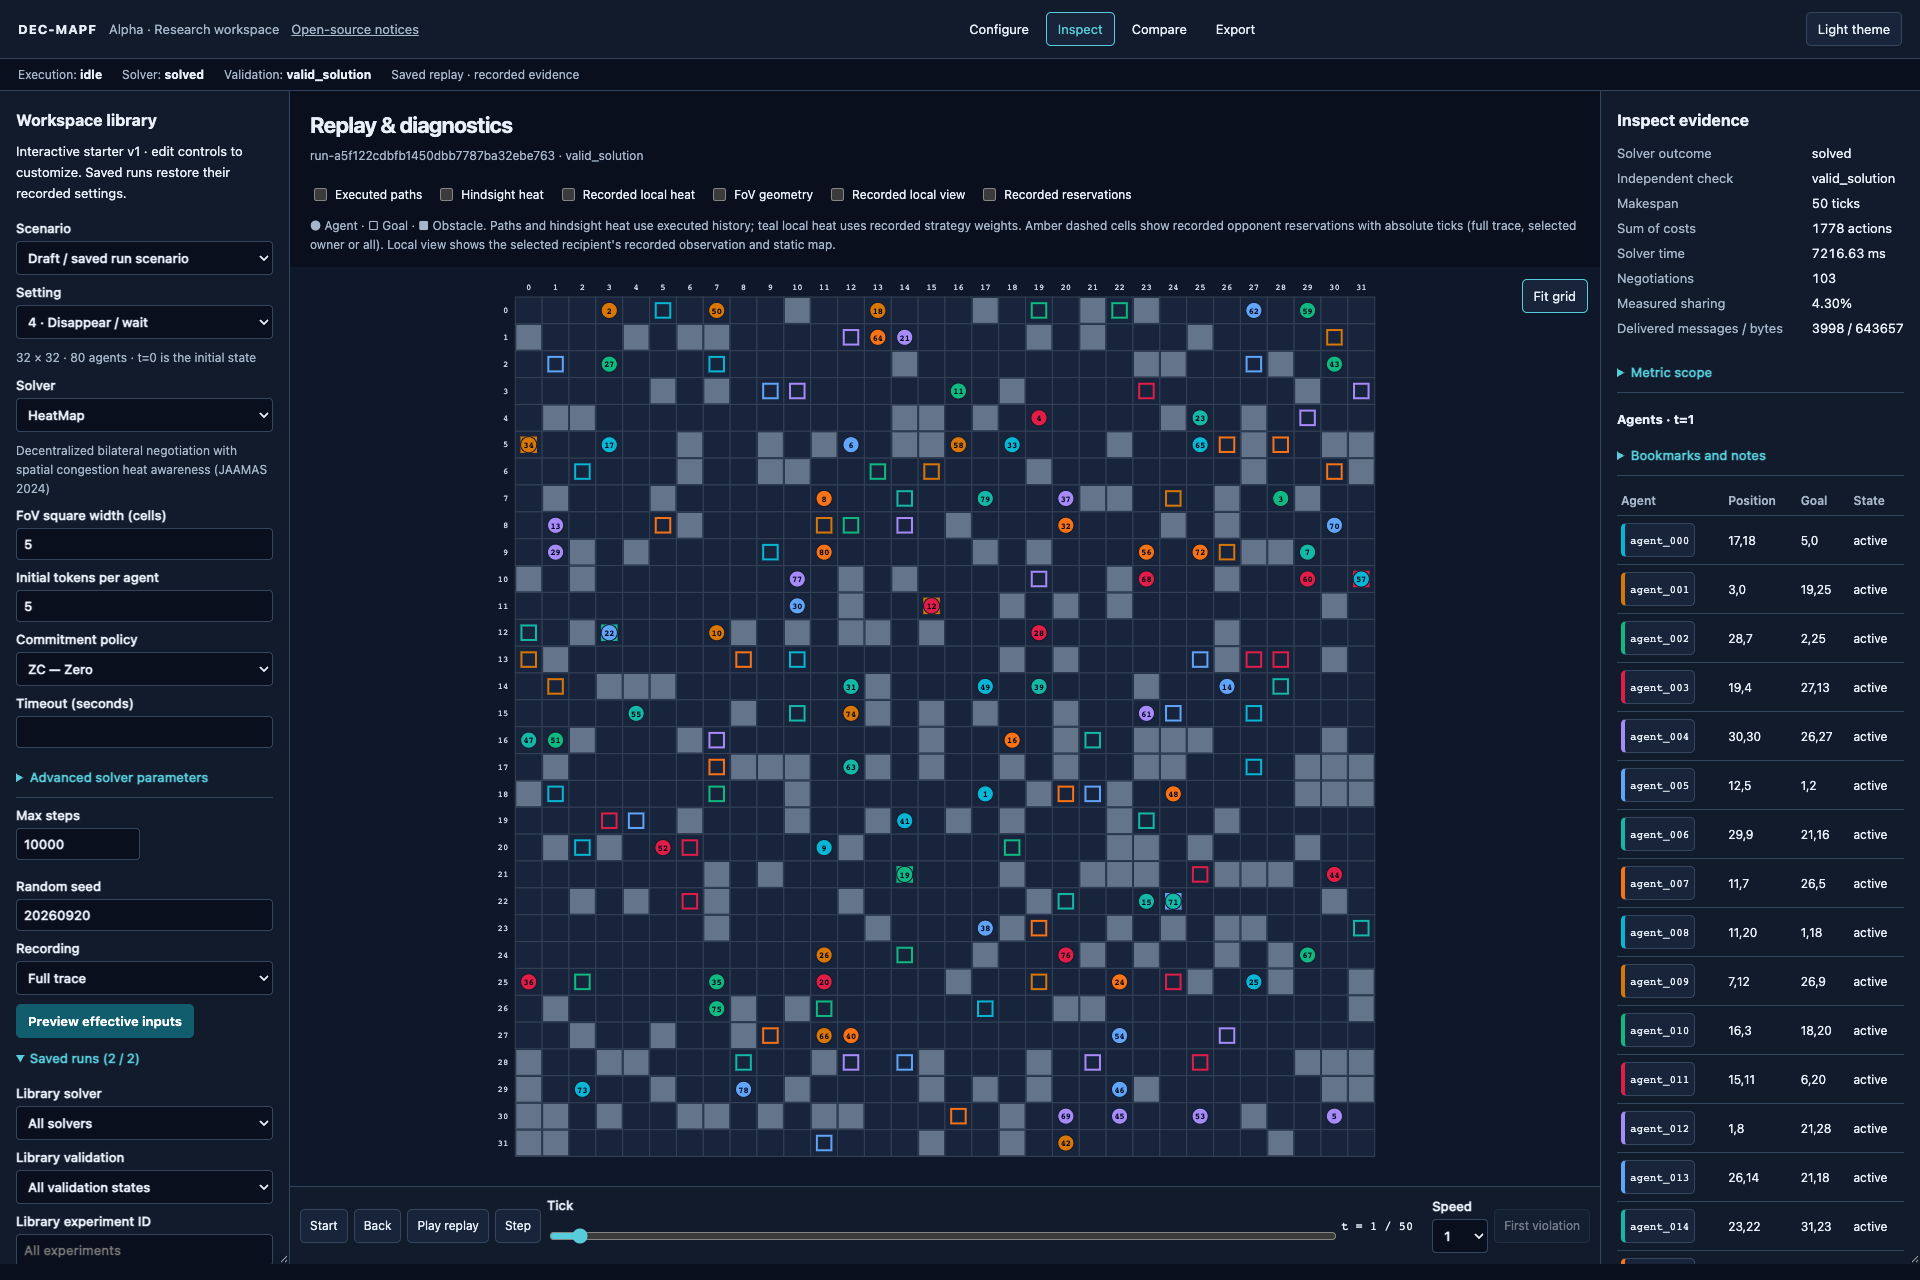1920x1280 pixels.
Task: Open the Library validation dropdown
Action: [x=144, y=1187]
